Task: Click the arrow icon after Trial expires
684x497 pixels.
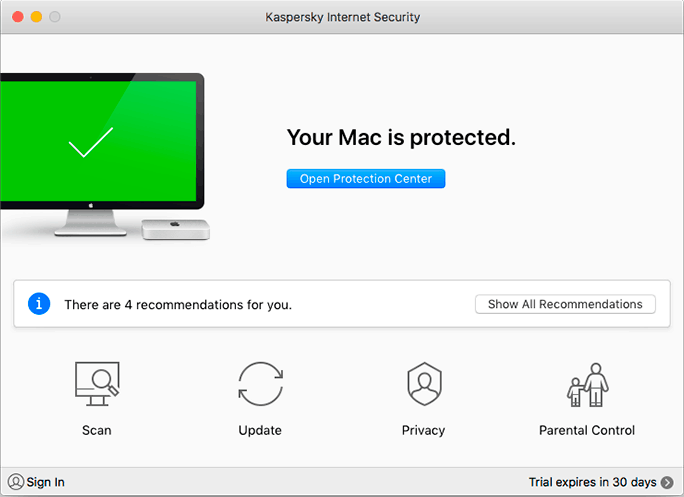Action: 667,482
